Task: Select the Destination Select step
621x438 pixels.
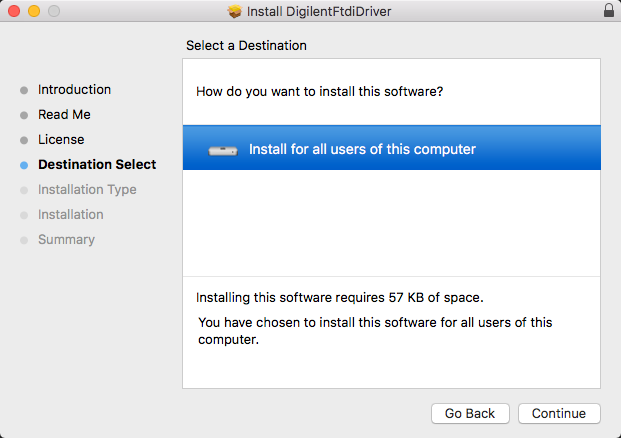Action: coord(97,164)
